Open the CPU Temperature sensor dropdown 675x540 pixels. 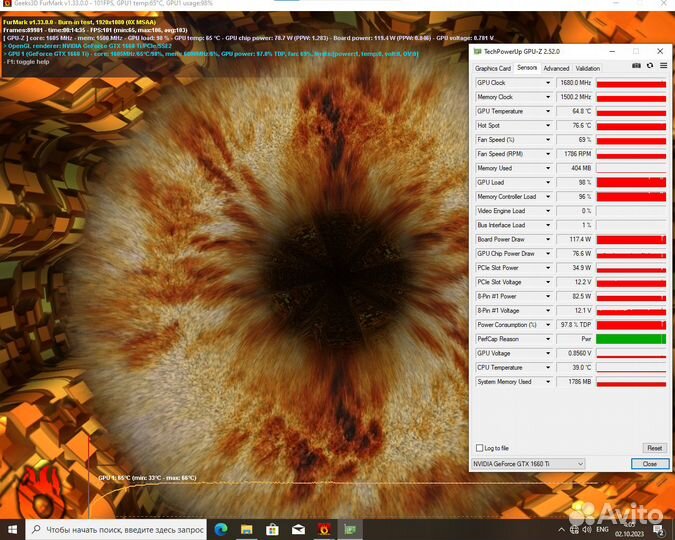(x=548, y=367)
